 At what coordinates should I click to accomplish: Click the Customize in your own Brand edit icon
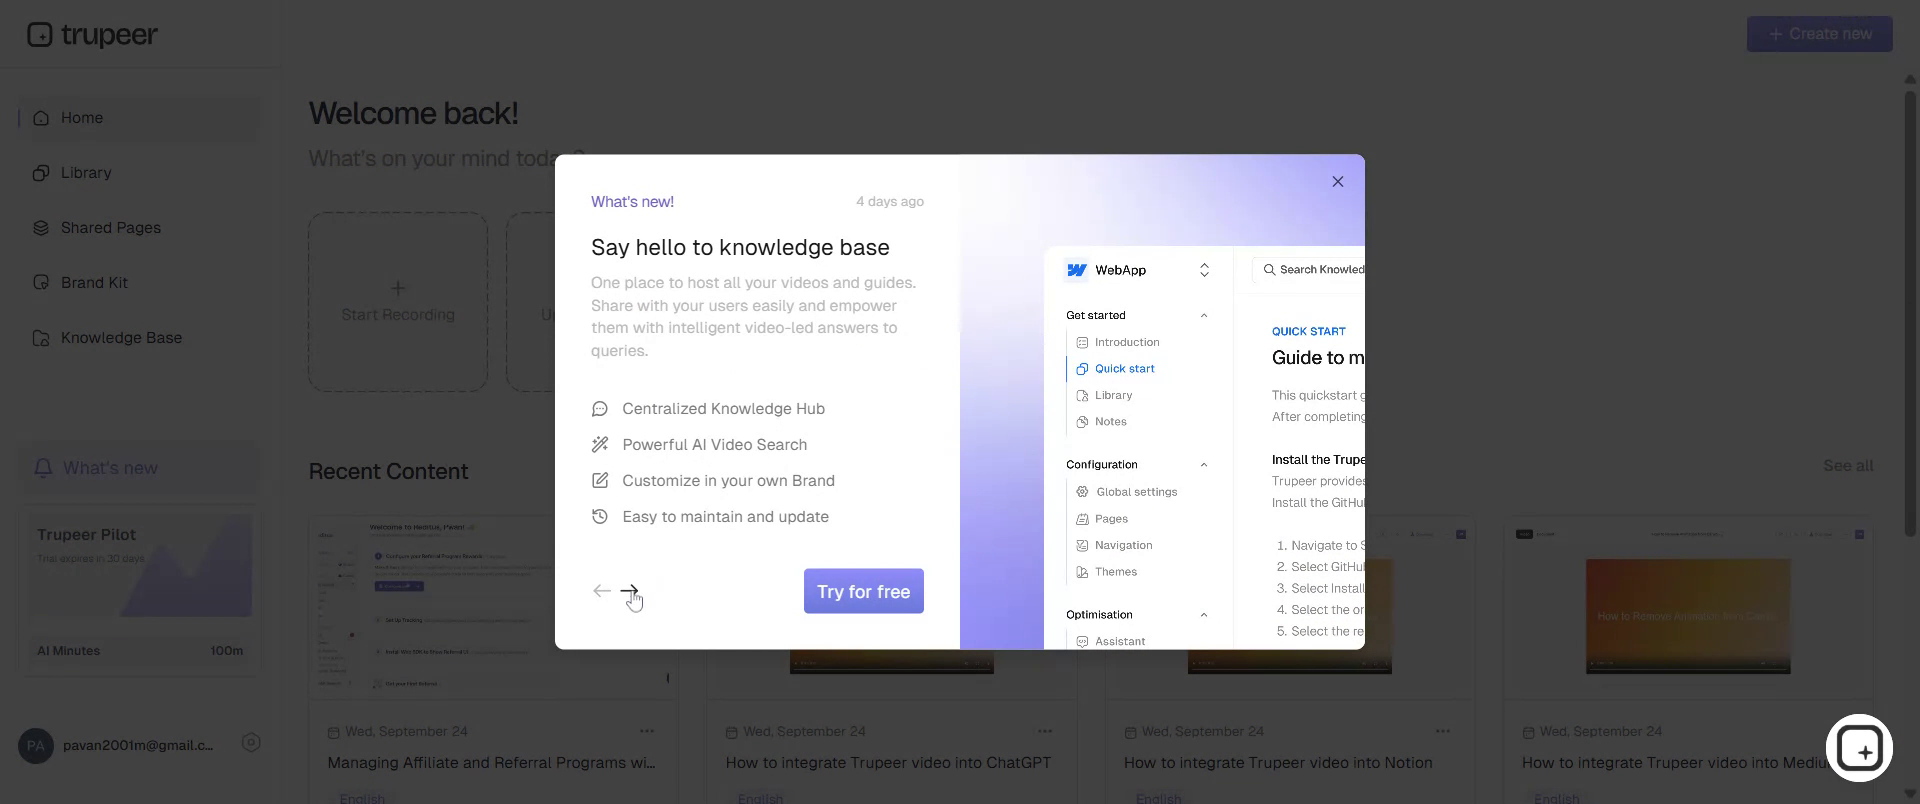pos(600,481)
